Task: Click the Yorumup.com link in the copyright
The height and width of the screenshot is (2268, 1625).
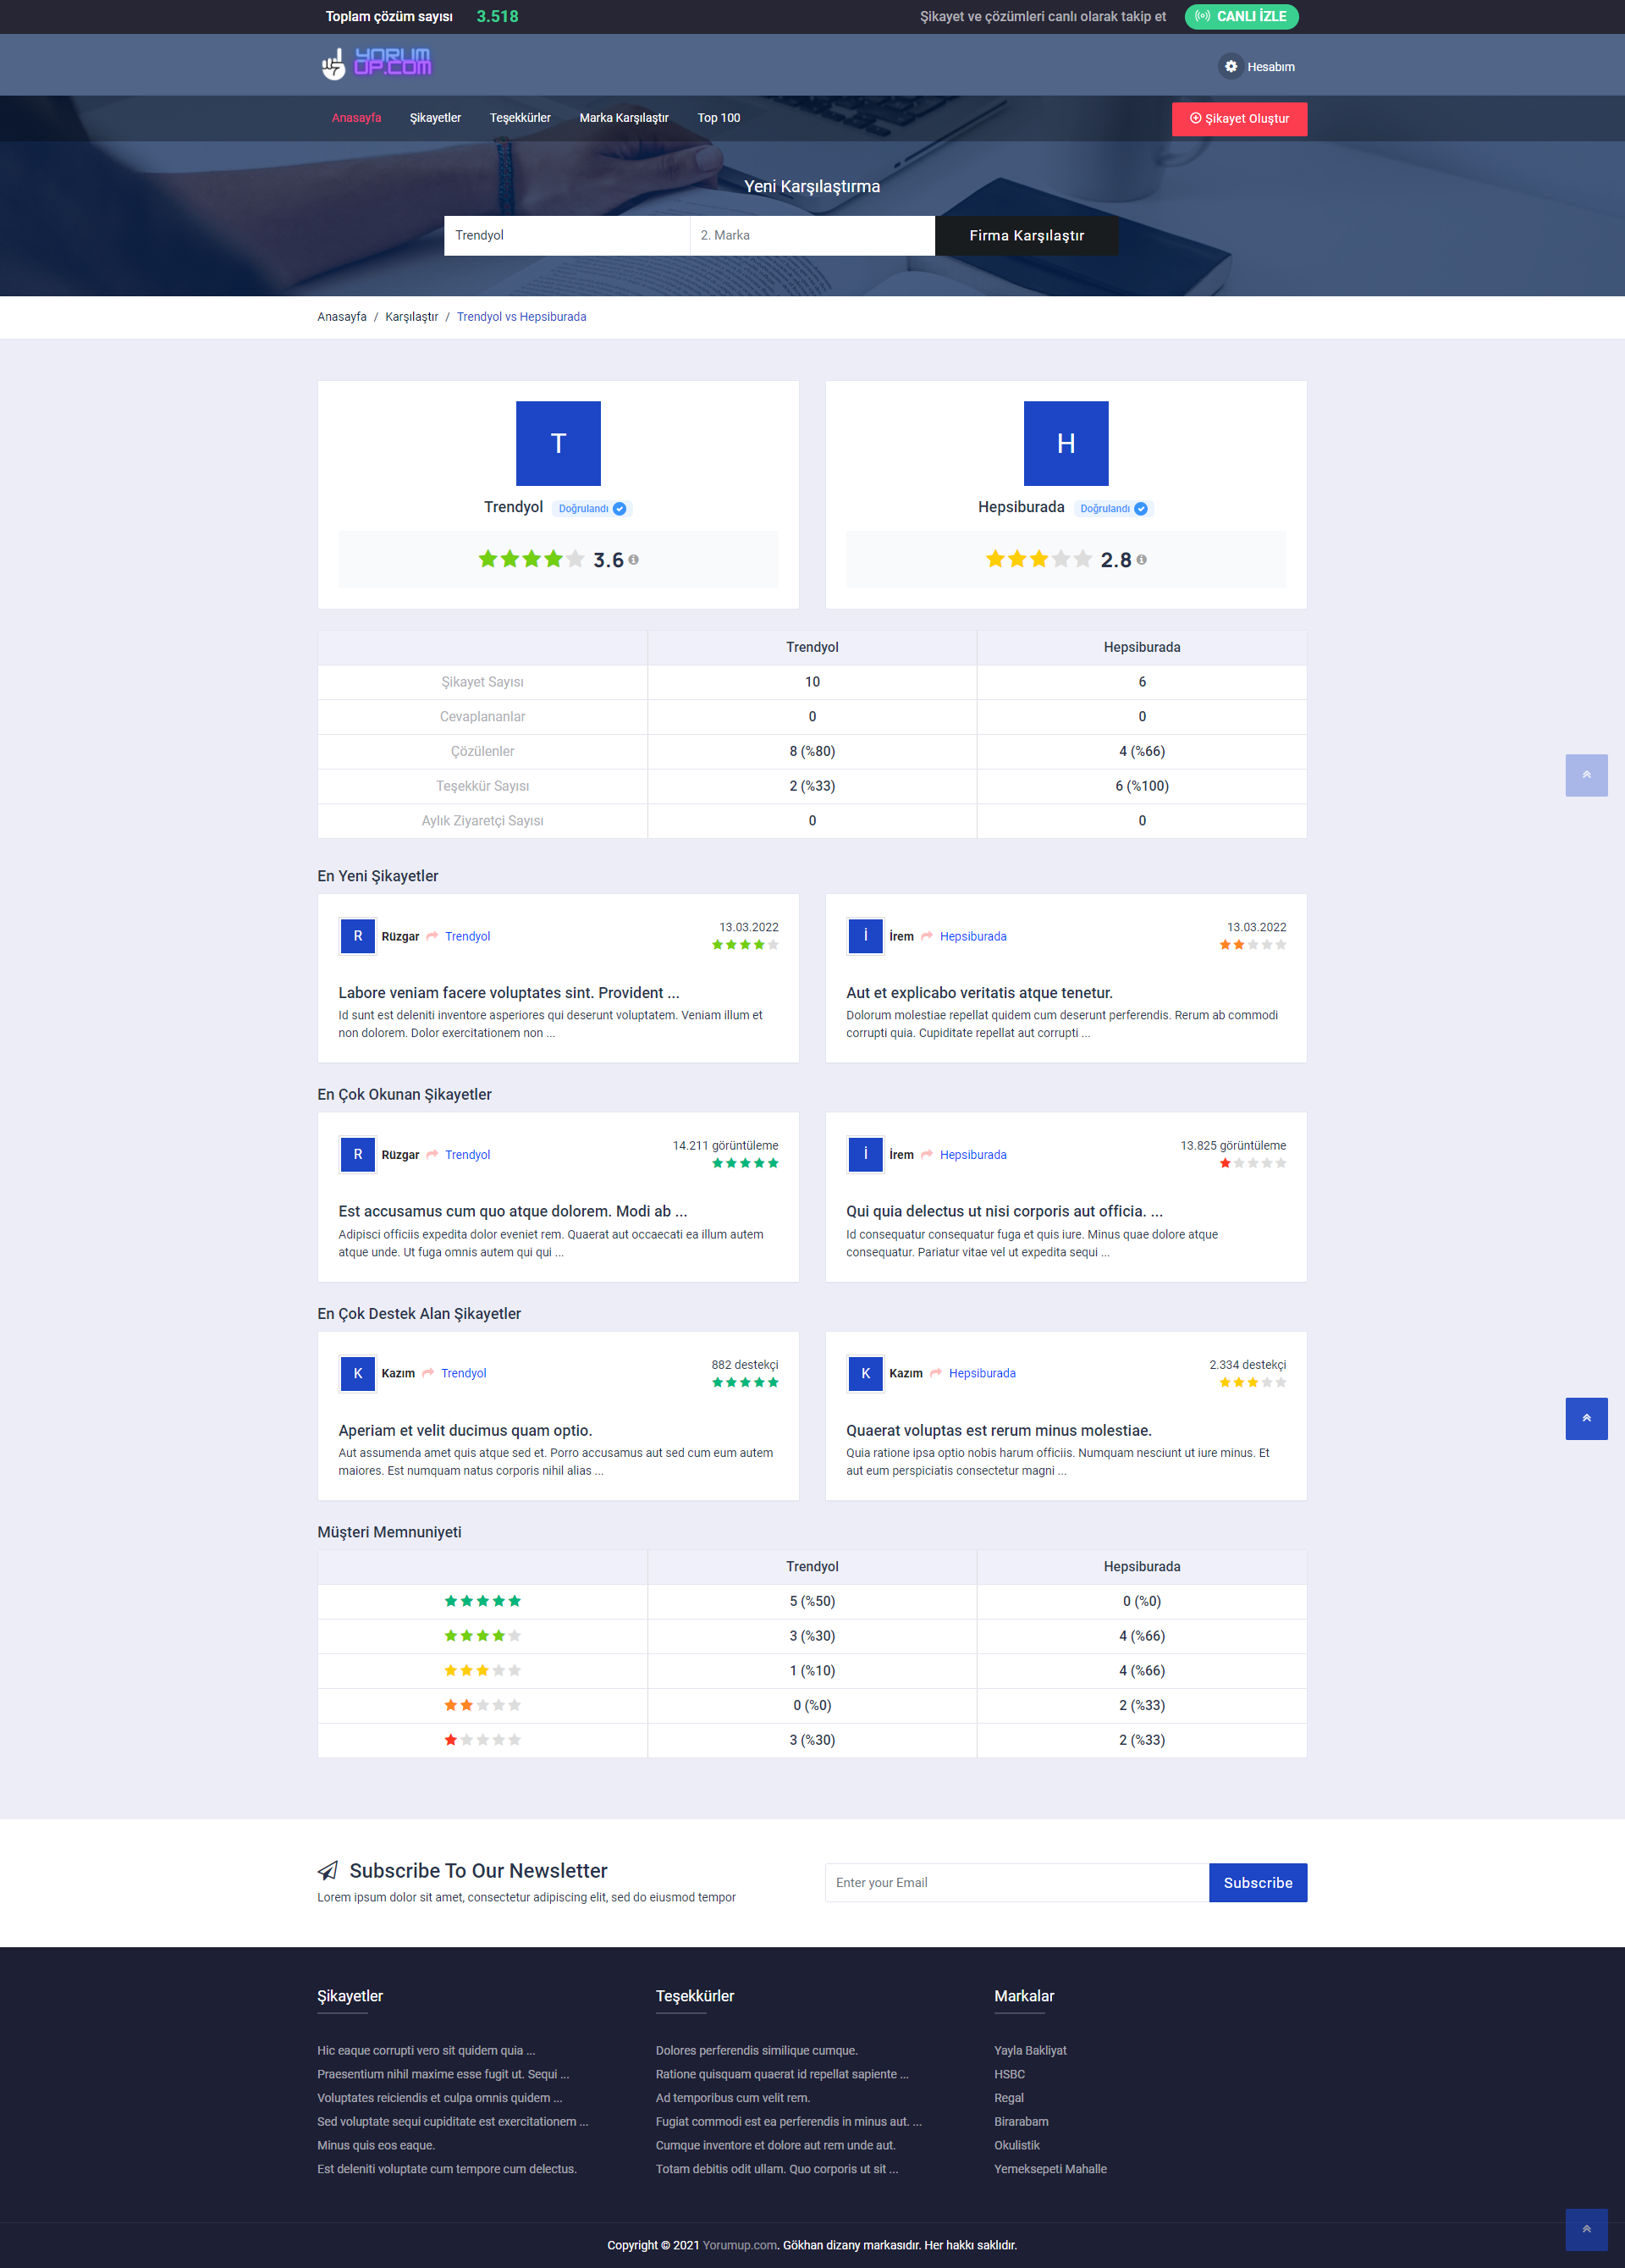Action: pos(740,2246)
